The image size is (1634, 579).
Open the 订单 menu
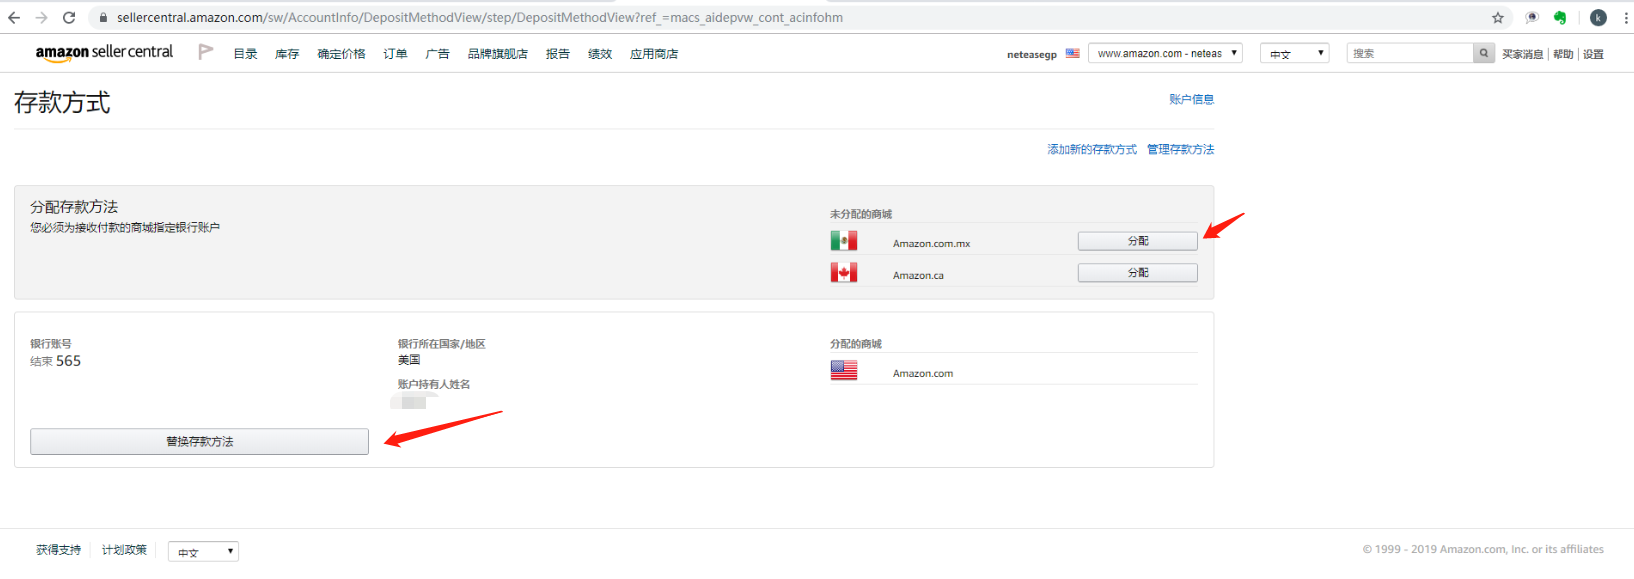(x=395, y=54)
